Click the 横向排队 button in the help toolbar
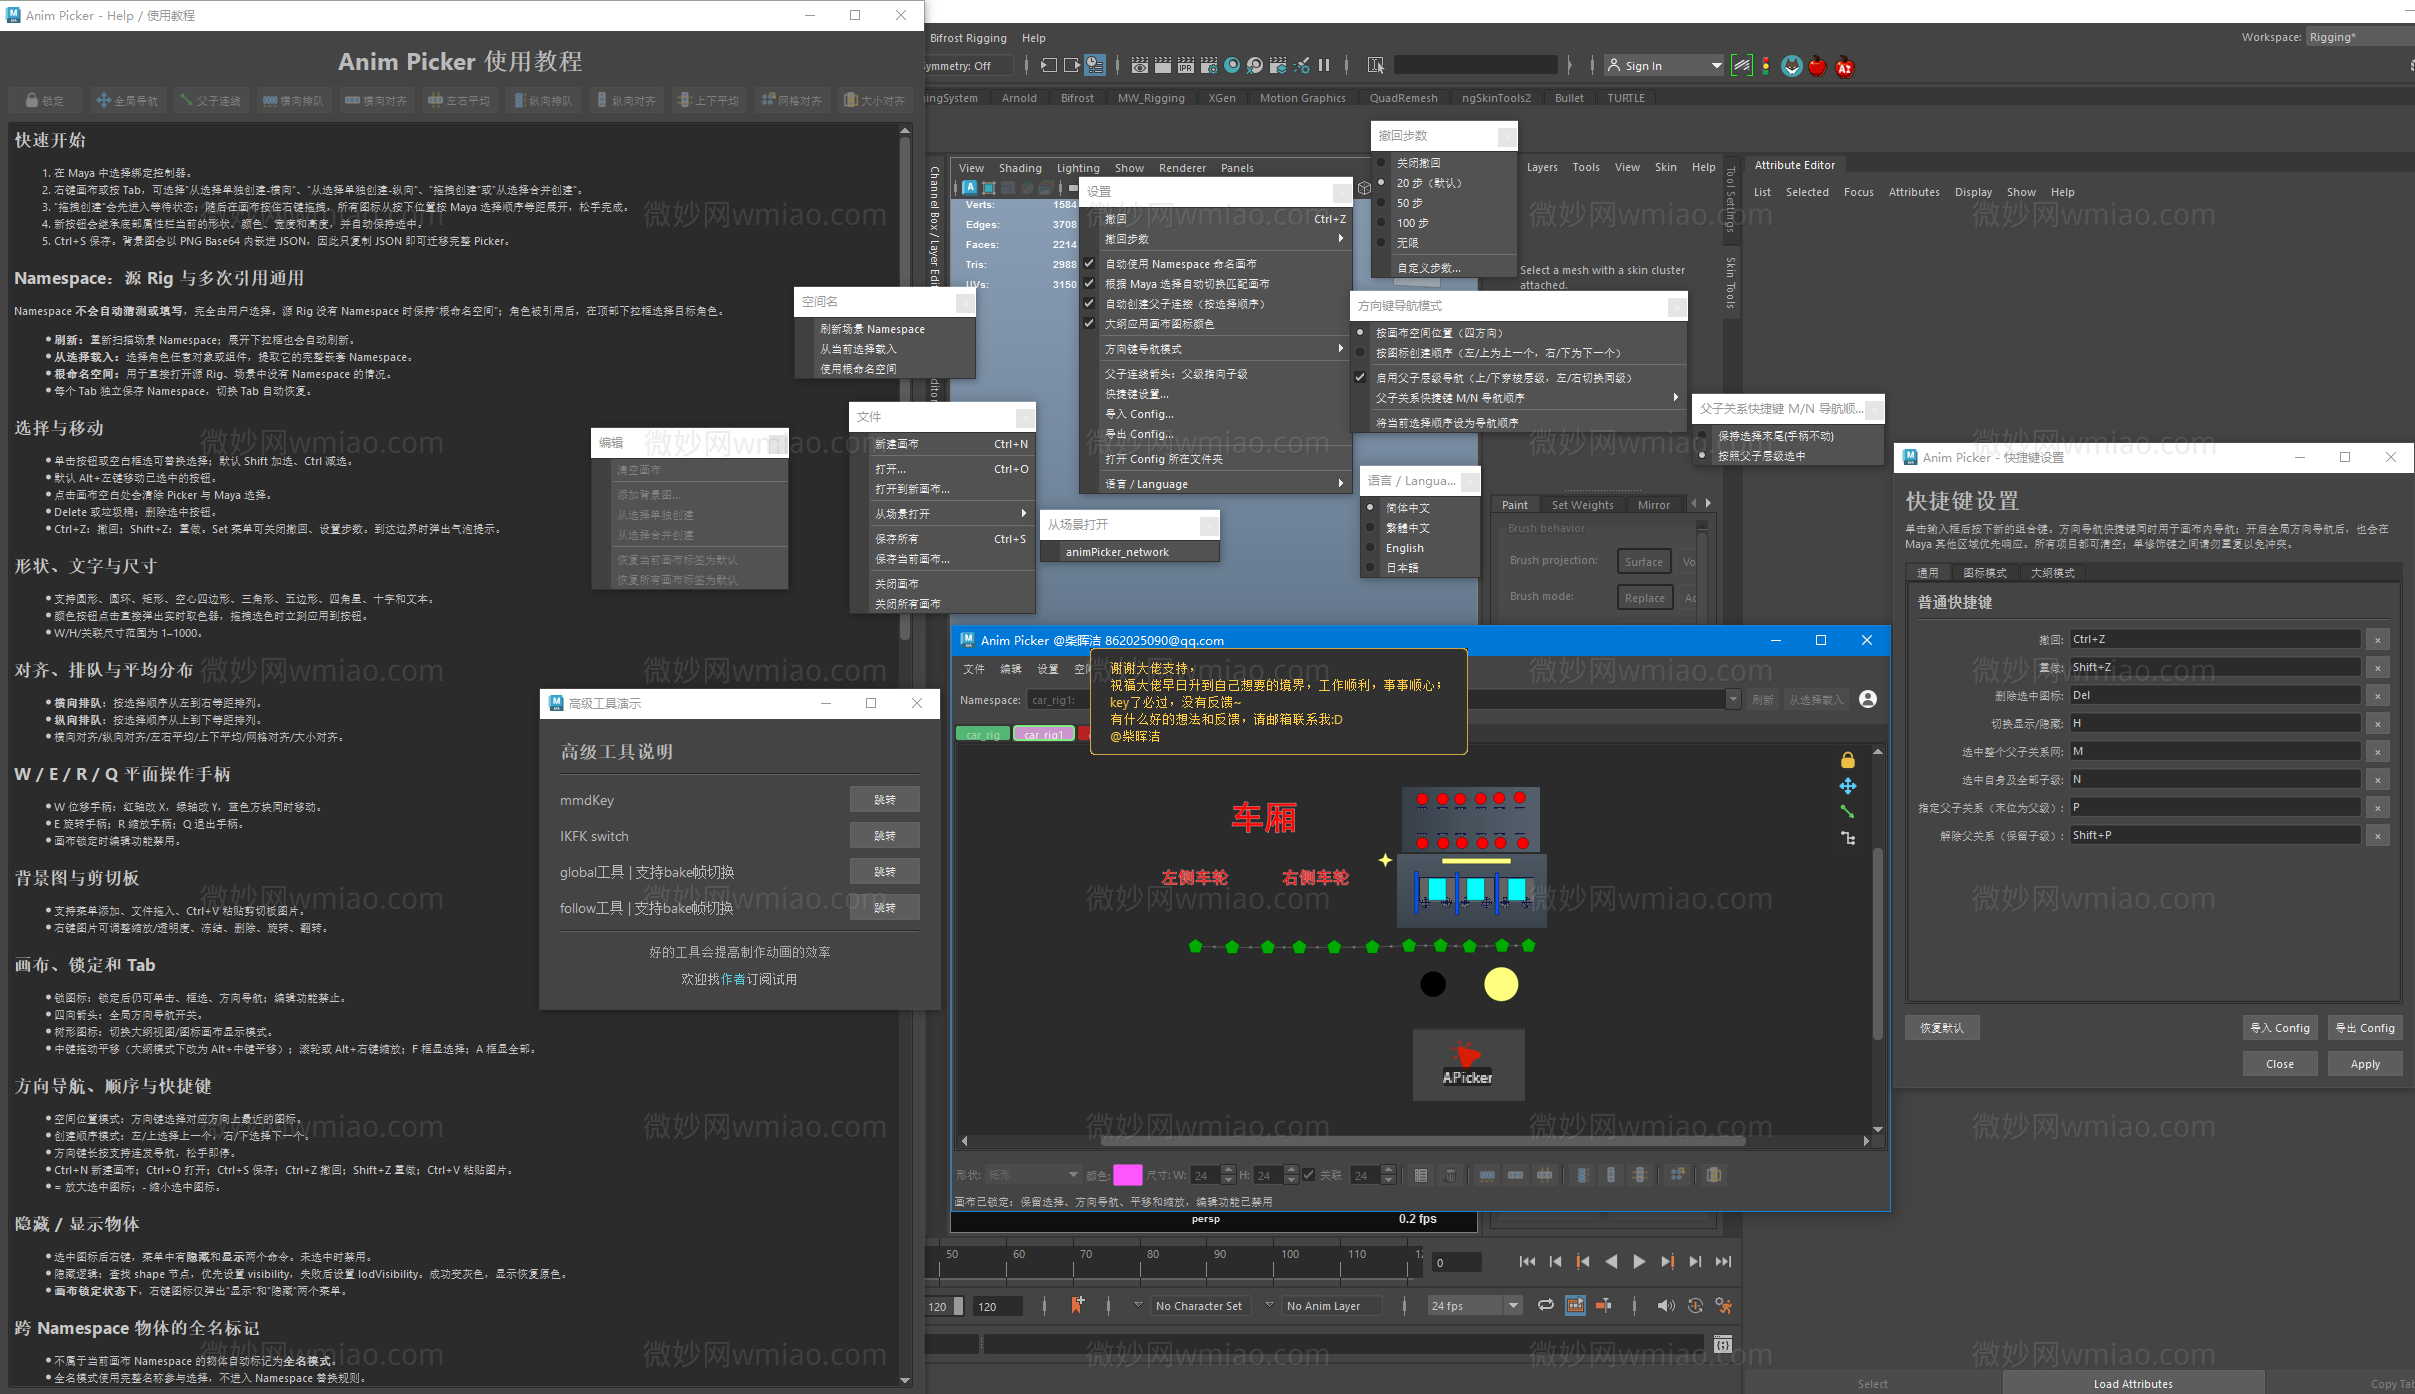This screenshot has width=2415, height=1394. coord(293,100)
